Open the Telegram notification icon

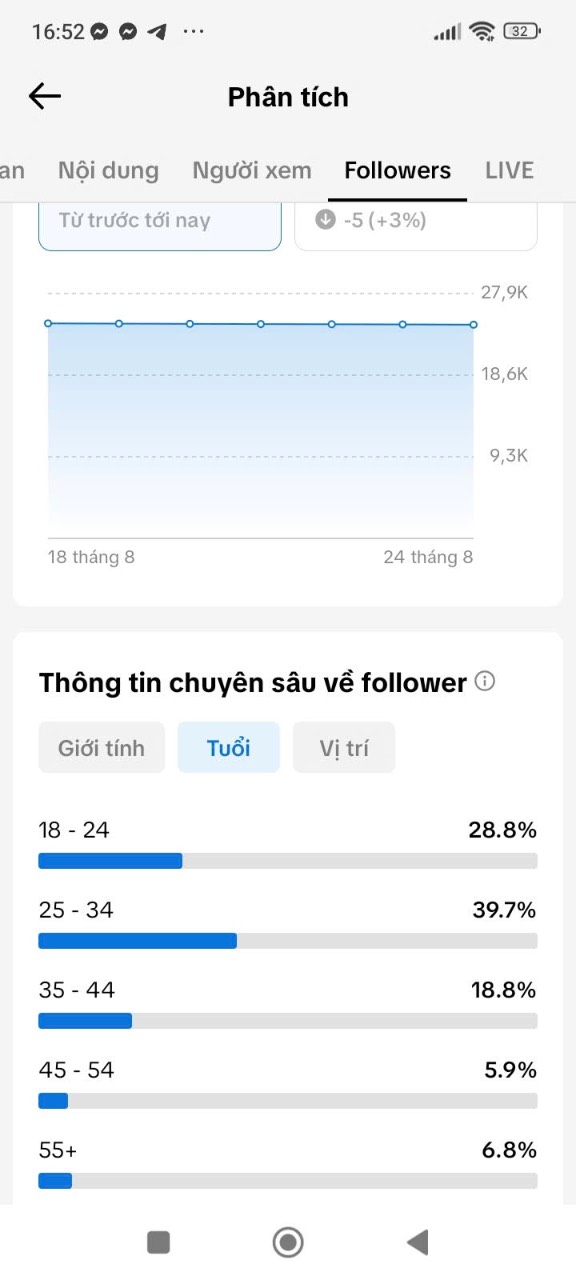point(156,32)
